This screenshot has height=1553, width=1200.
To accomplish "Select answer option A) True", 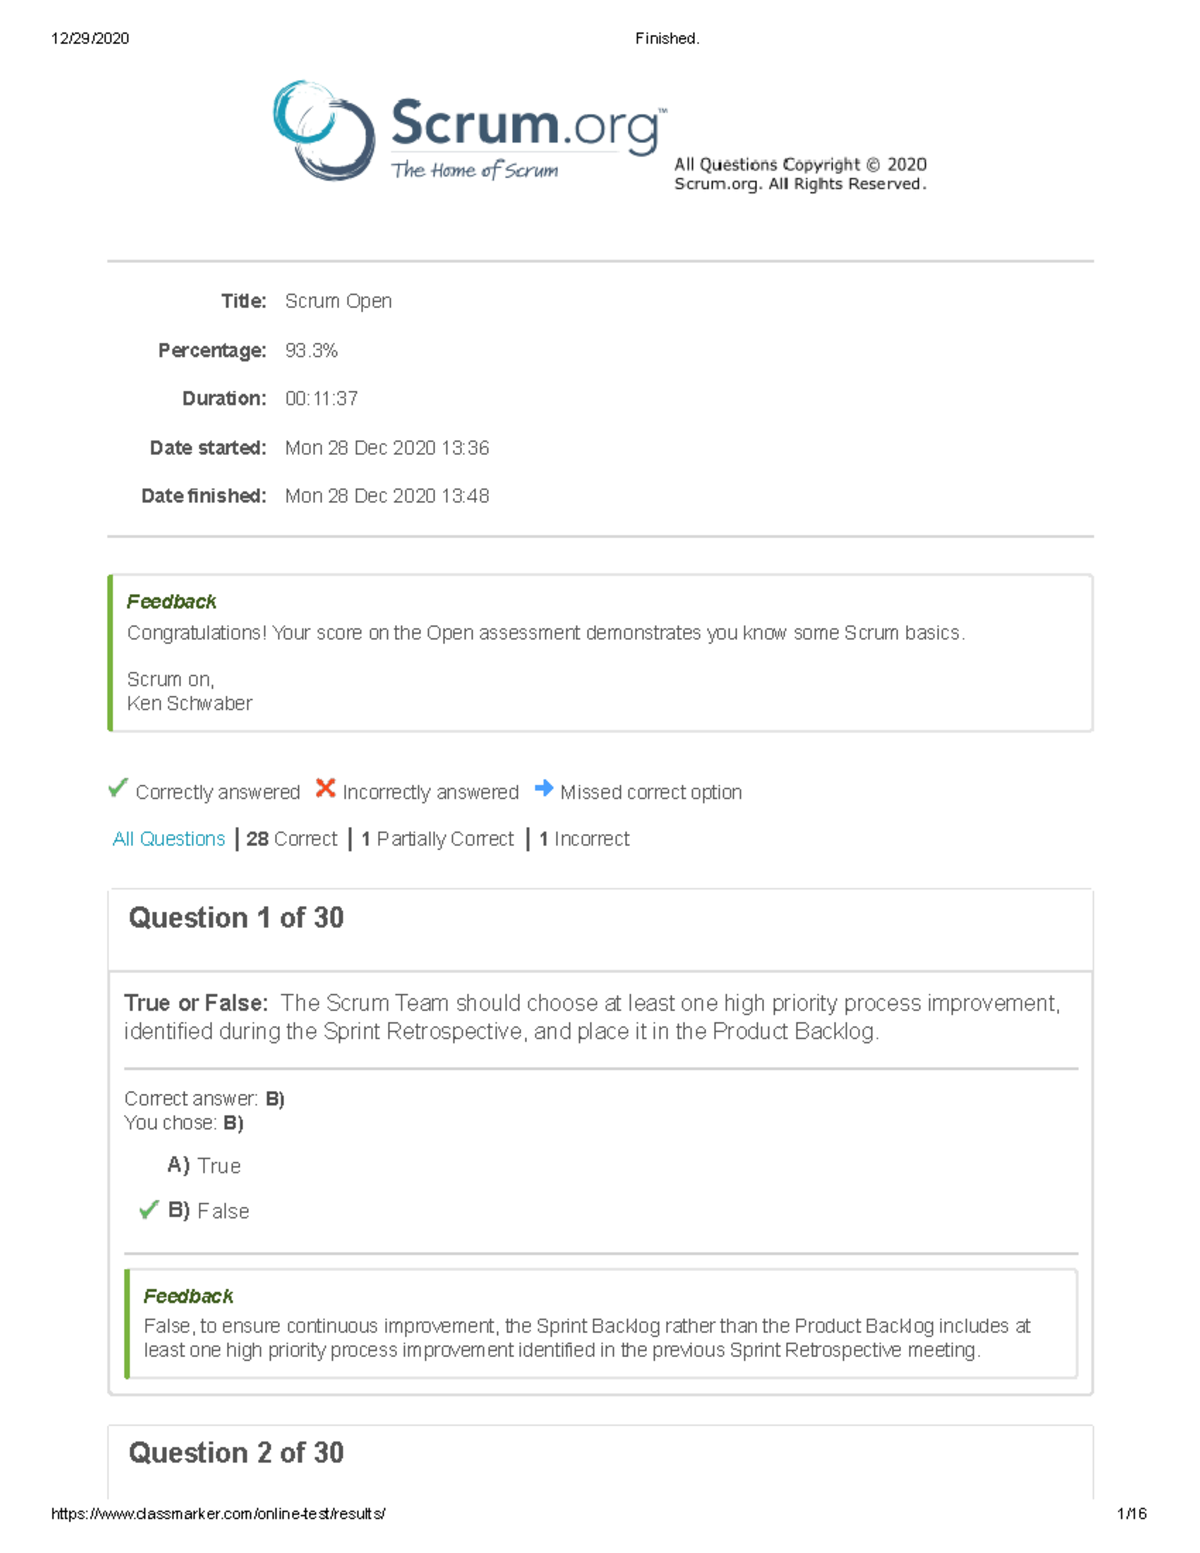I will coord(204,1165).
